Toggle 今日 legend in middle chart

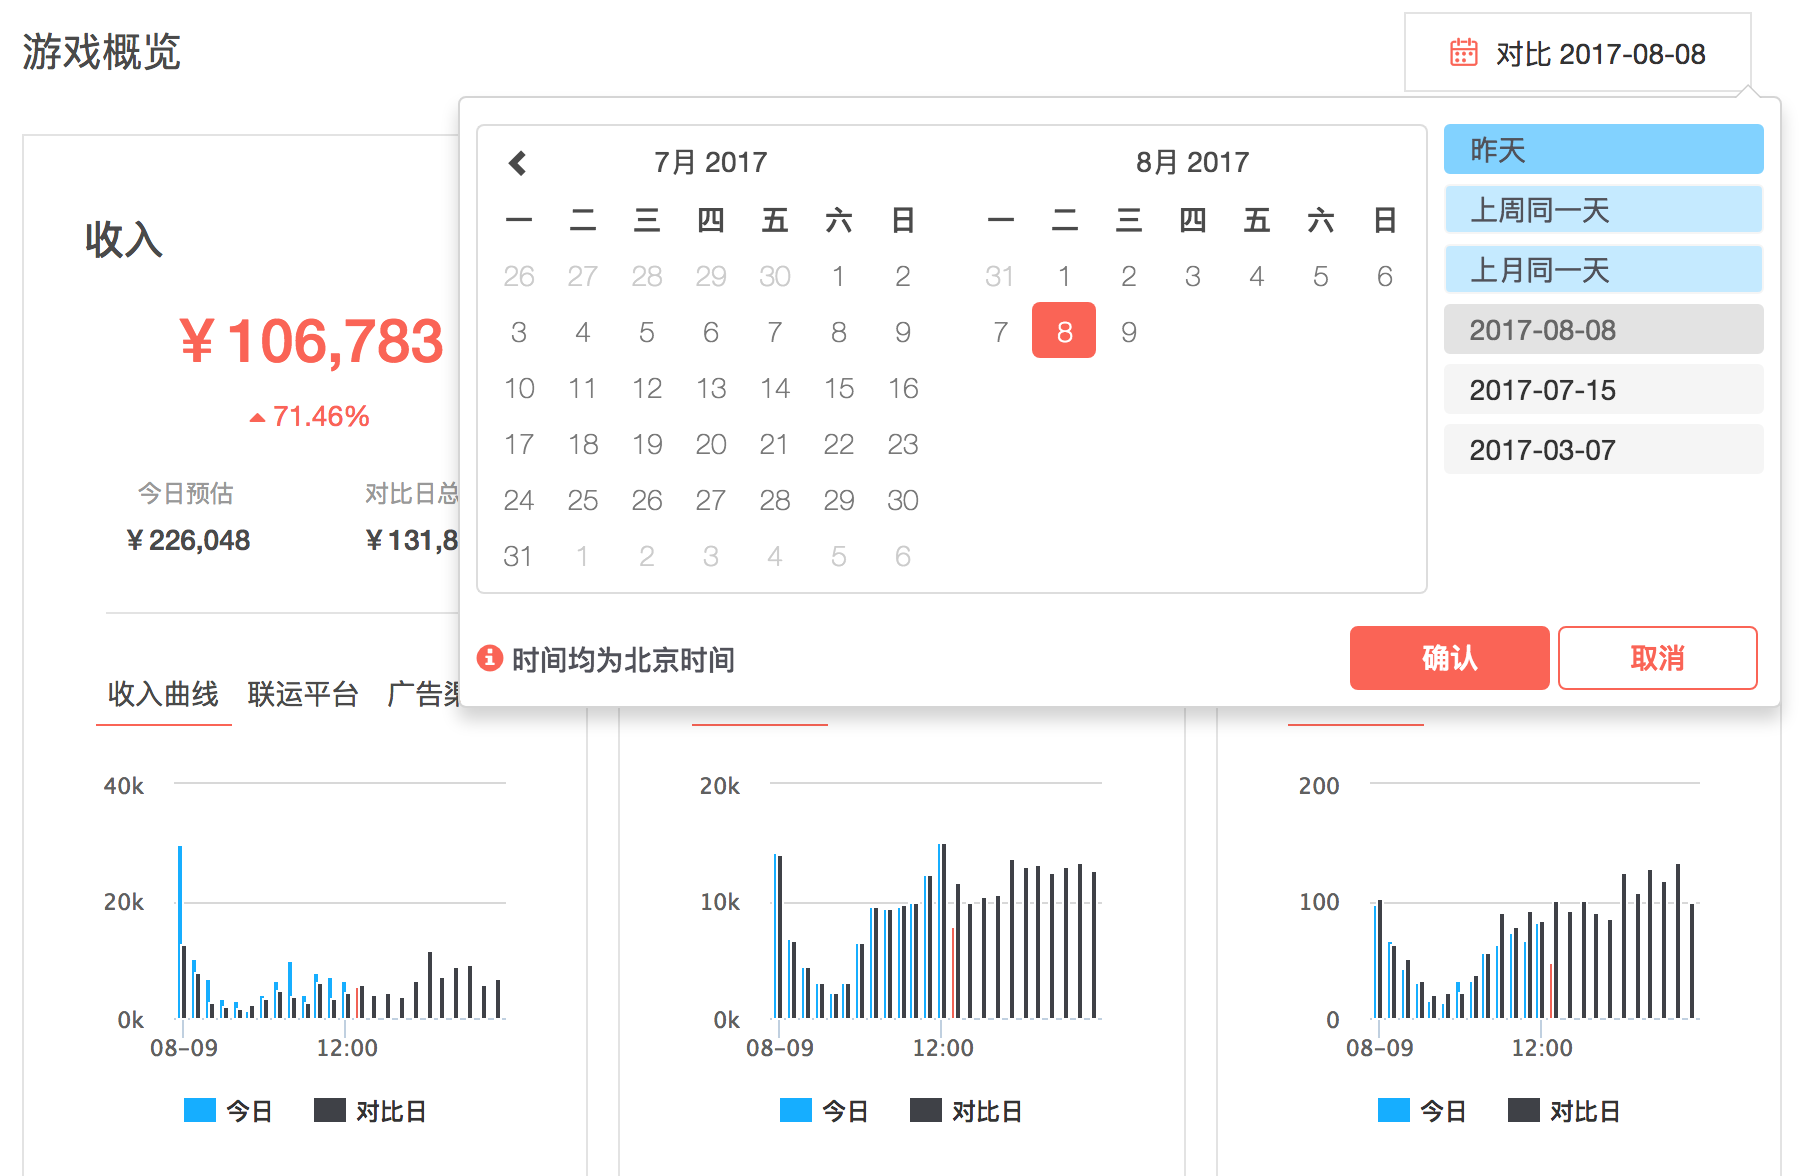pyautogui.click(x=824, y=1111)
